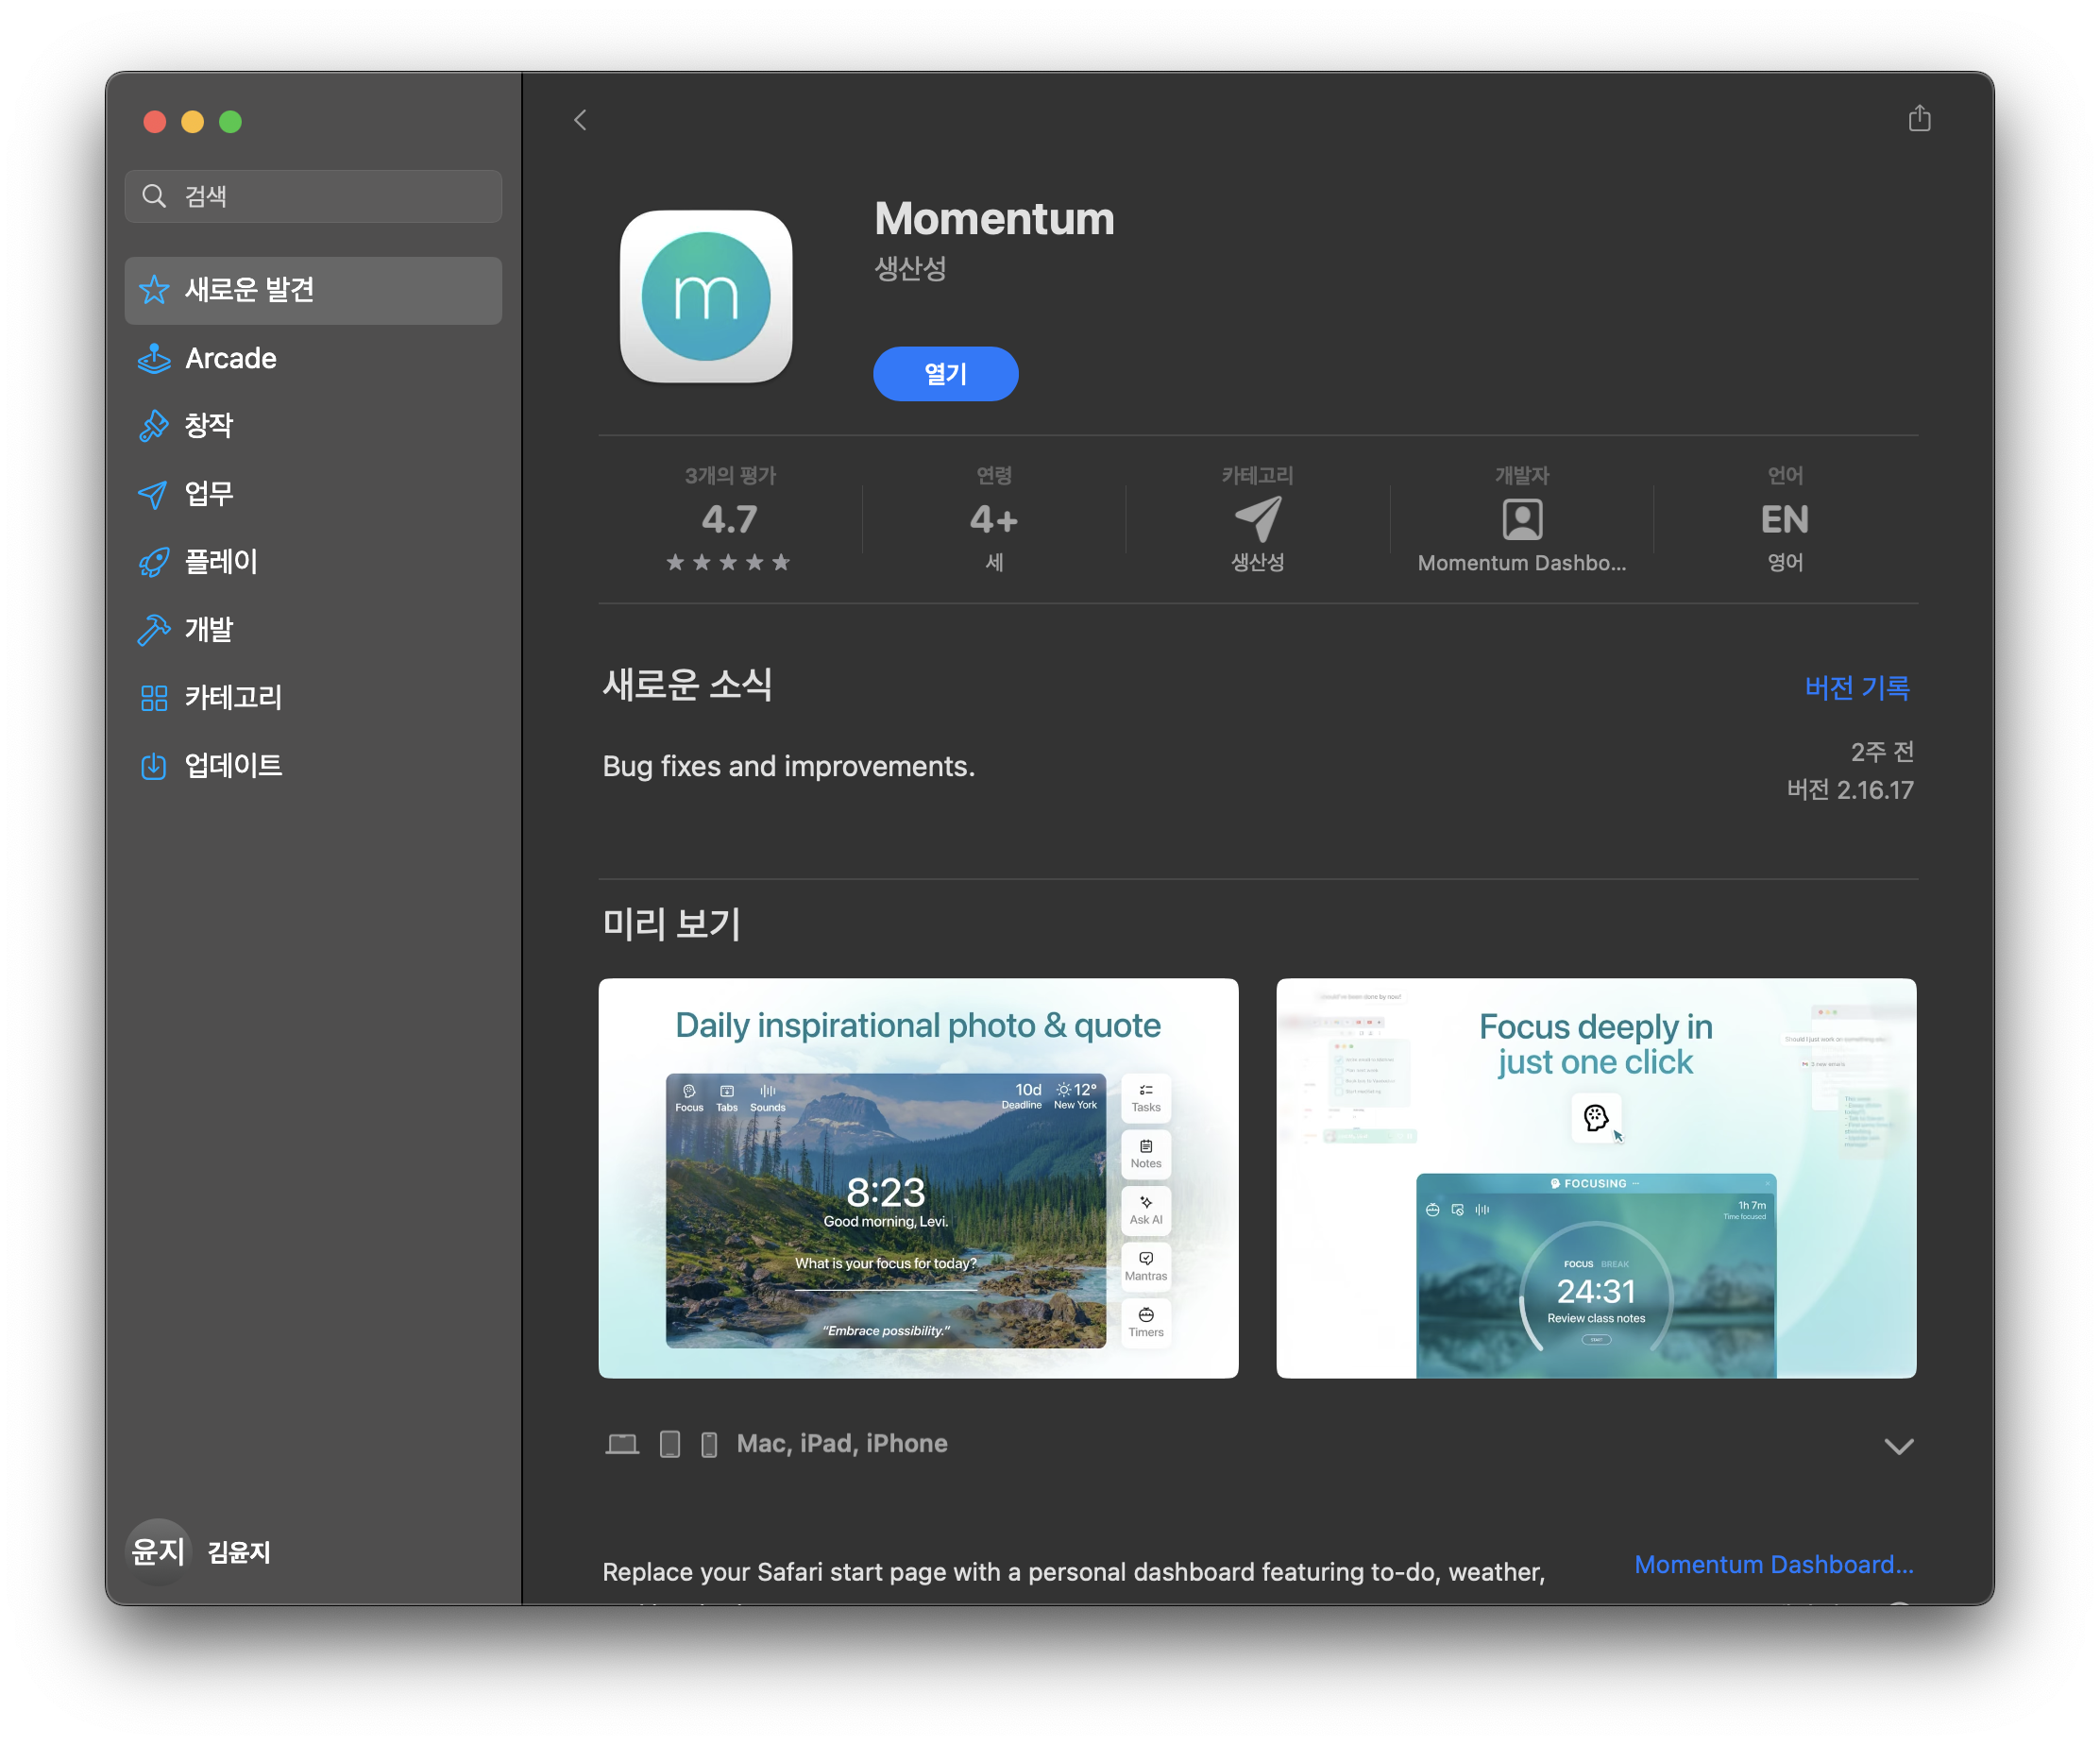Open the Focus deeply preview screenshot

click(x=1595, y=1178)
